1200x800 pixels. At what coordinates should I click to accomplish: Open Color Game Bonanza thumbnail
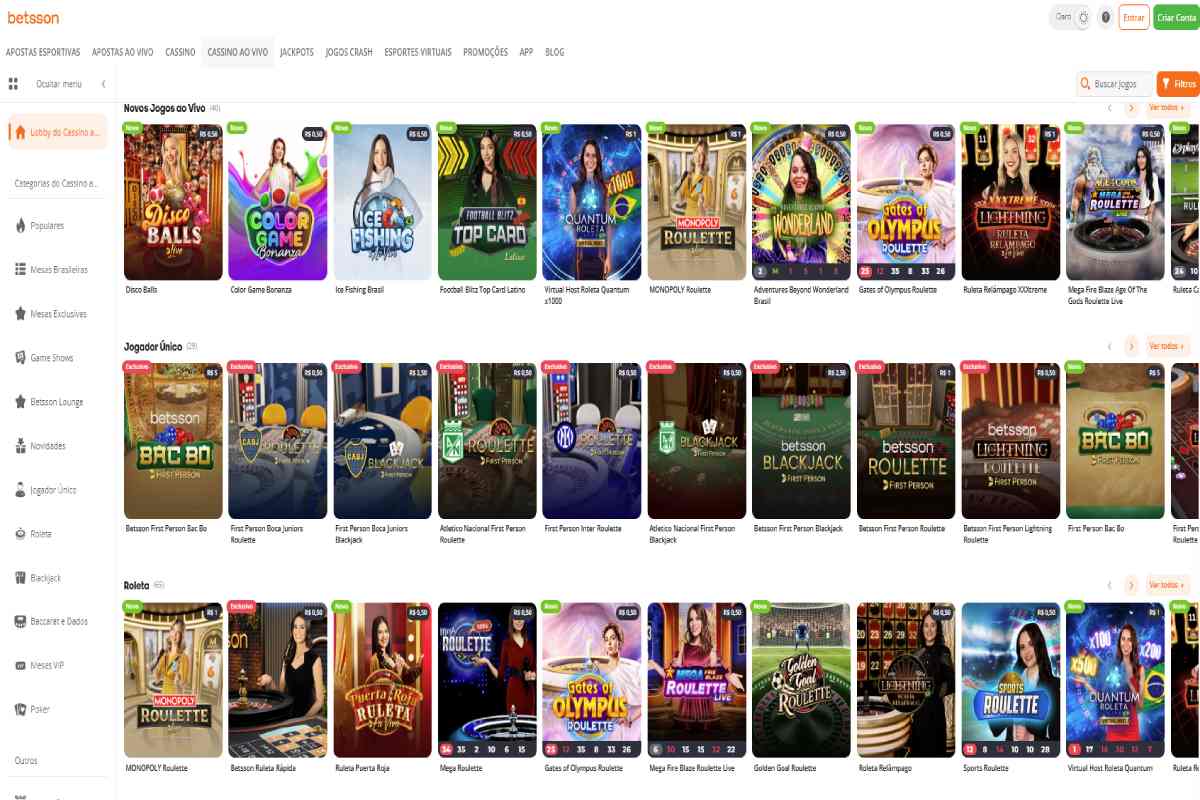click(278, 202)
